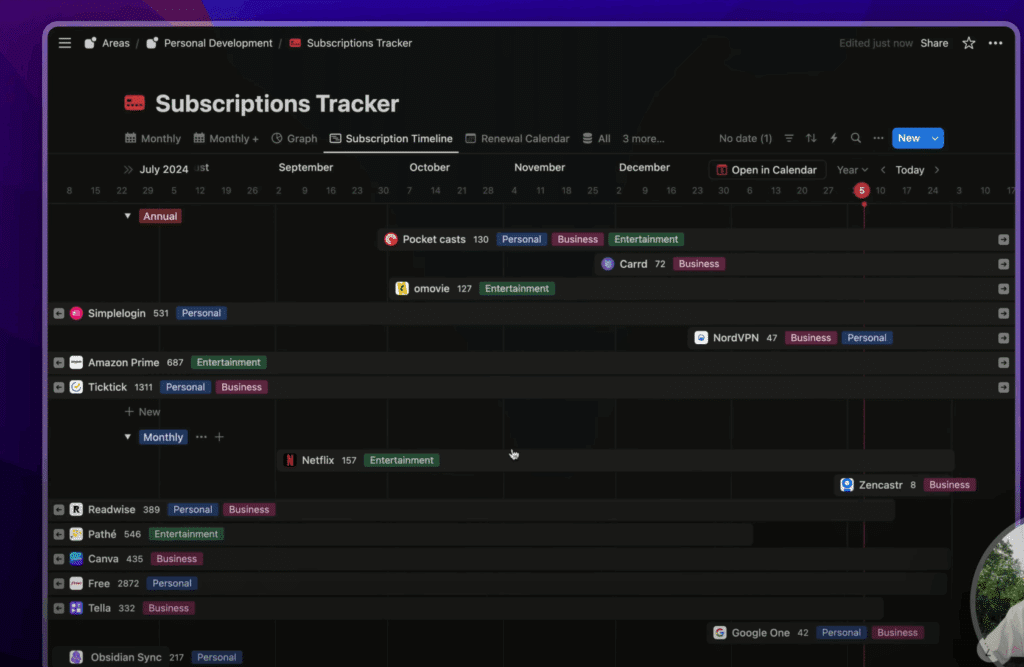Star this page as favorite

(x=968, y=43)
